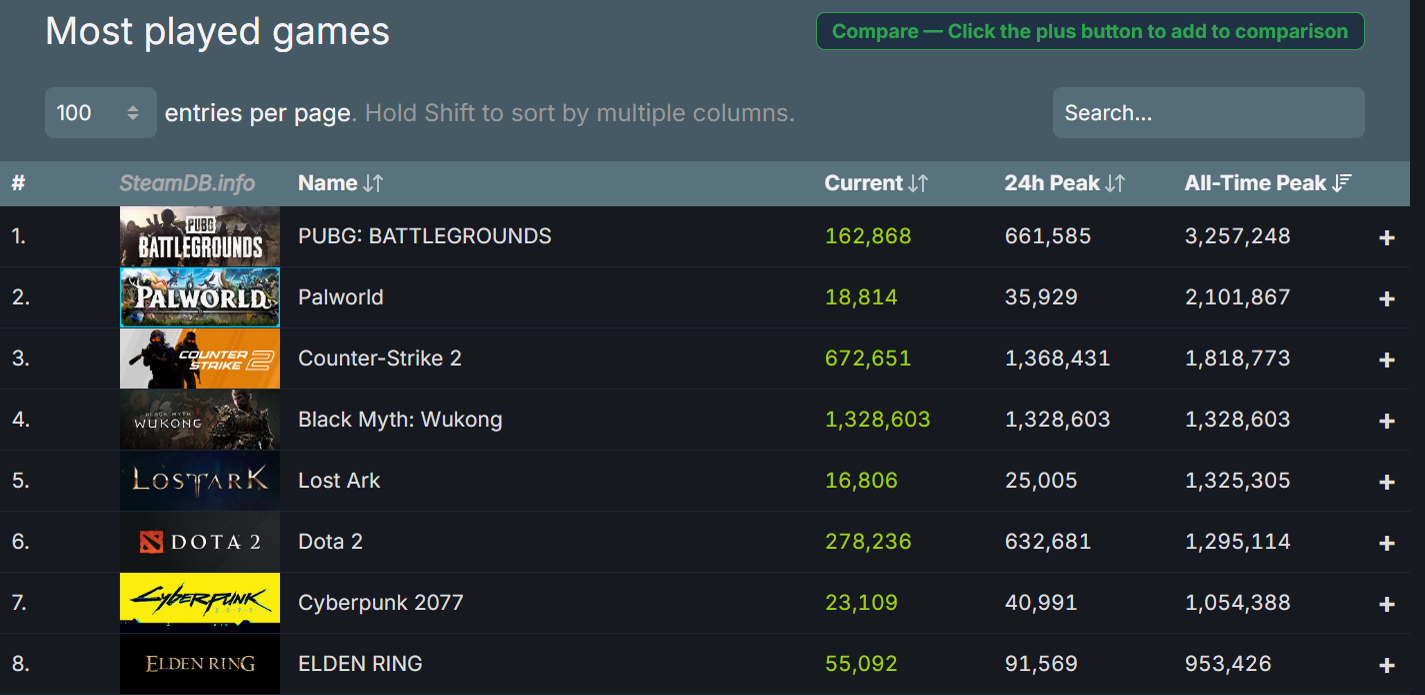Open the ELDEN RING name link
This screenshot has width=1425, height=695.
(x=360, y=663)
